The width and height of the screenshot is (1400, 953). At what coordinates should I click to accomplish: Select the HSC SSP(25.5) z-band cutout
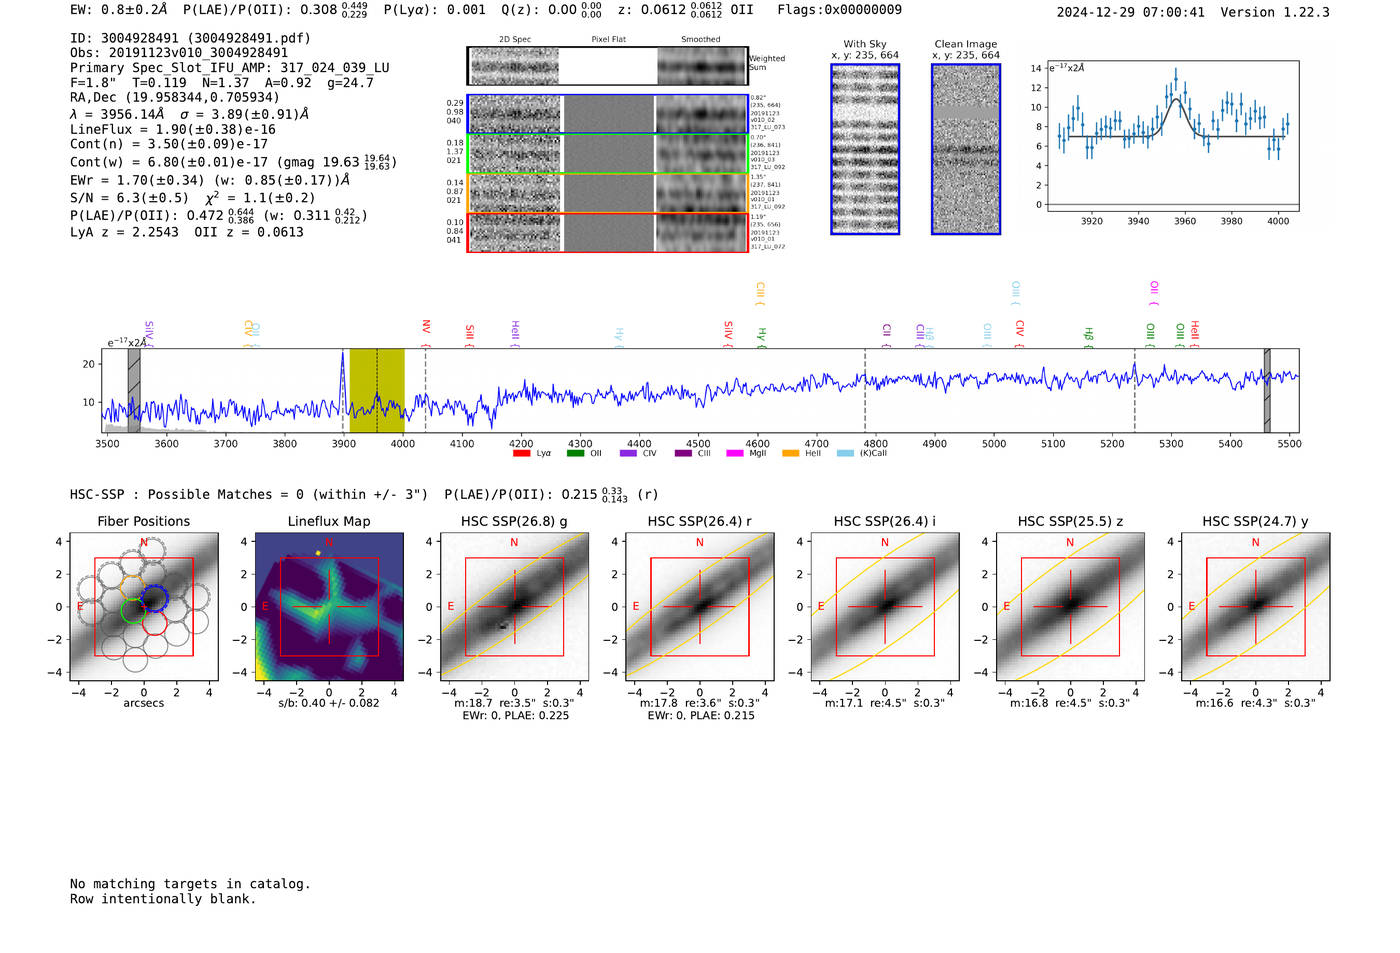1070,607
